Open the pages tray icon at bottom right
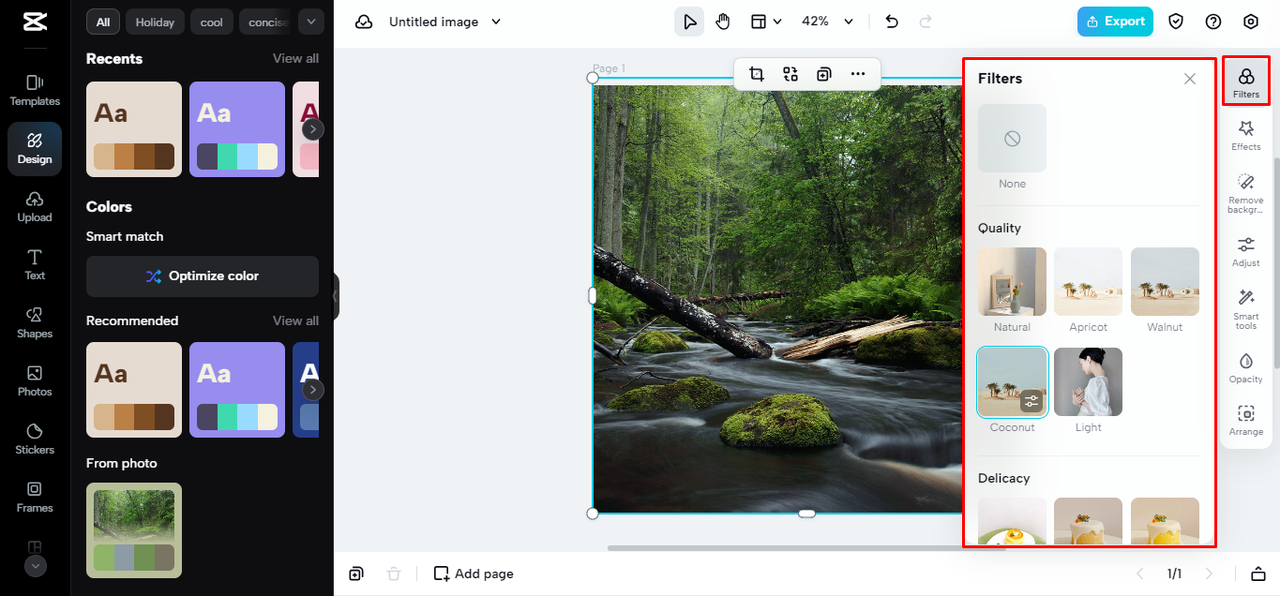Screen dimensions: 1280x596 [x=1258, y=574]
